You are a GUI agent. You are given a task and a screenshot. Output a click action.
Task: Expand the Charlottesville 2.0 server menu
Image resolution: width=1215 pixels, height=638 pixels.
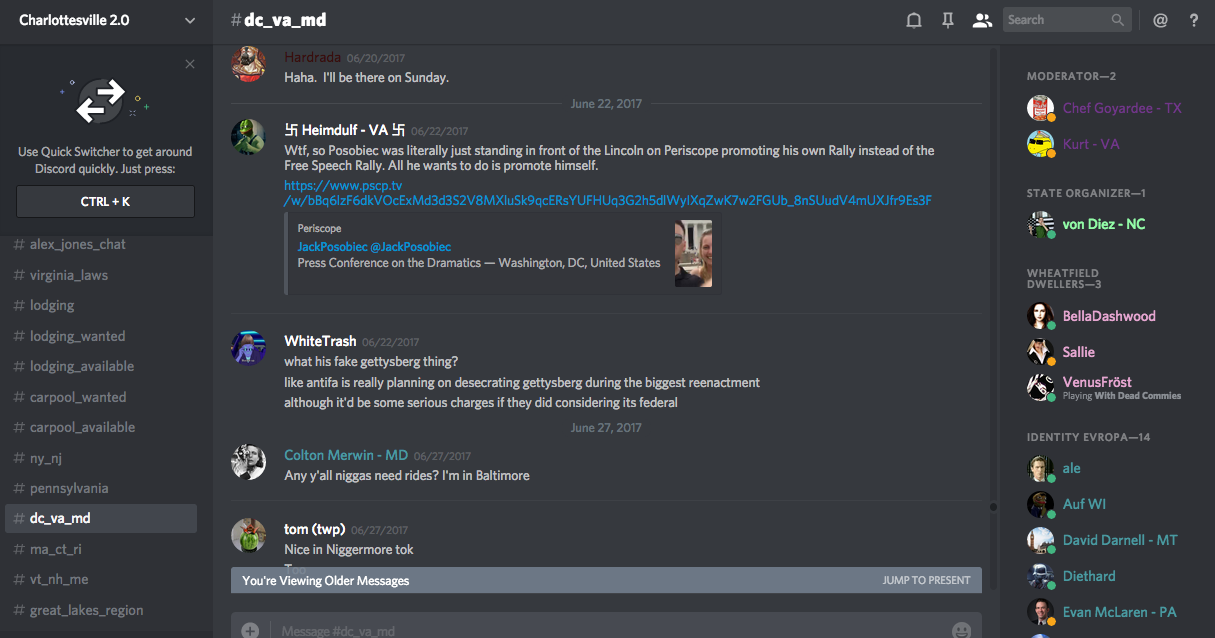pos(190,20)
